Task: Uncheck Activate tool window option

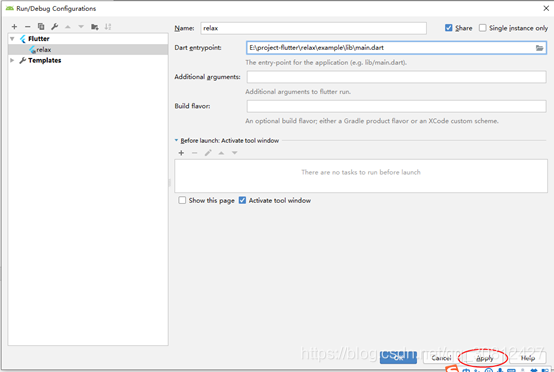Action: [x=242, y=200]
